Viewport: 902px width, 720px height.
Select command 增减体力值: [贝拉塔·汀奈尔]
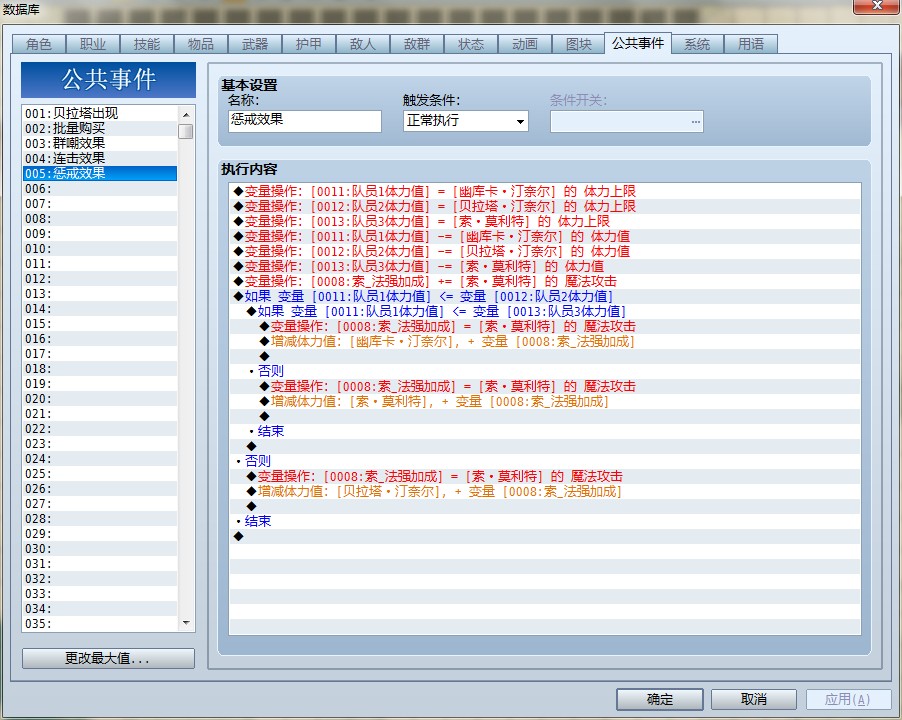coord(545,491)
